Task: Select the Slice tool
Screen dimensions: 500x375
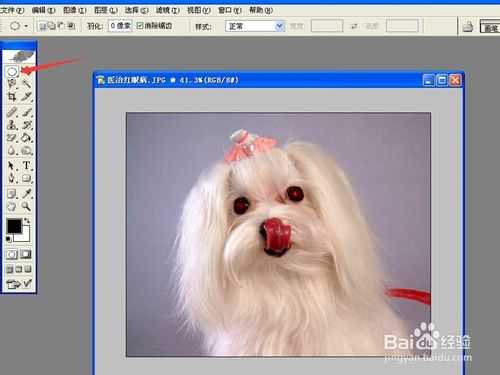Action: (x=27, y=97)
